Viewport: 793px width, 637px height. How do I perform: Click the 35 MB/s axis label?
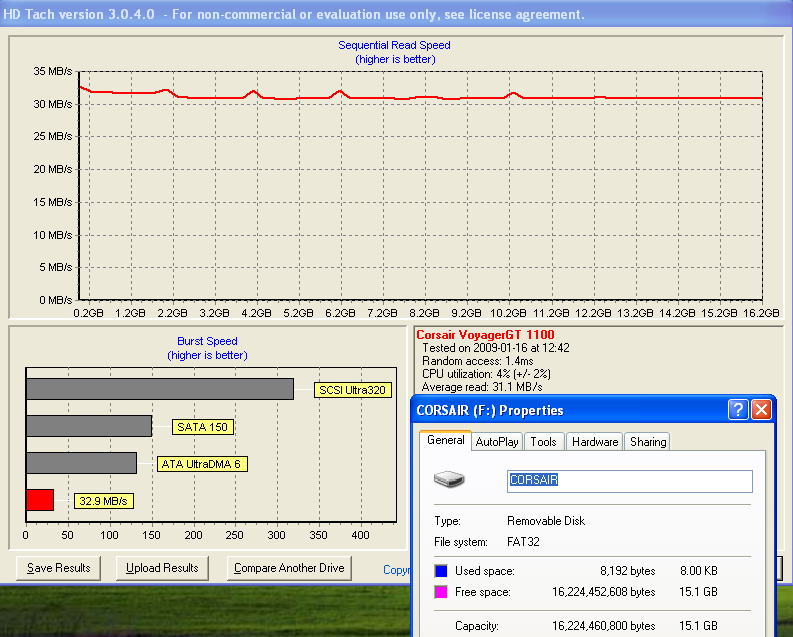click(x=53, y=71)
